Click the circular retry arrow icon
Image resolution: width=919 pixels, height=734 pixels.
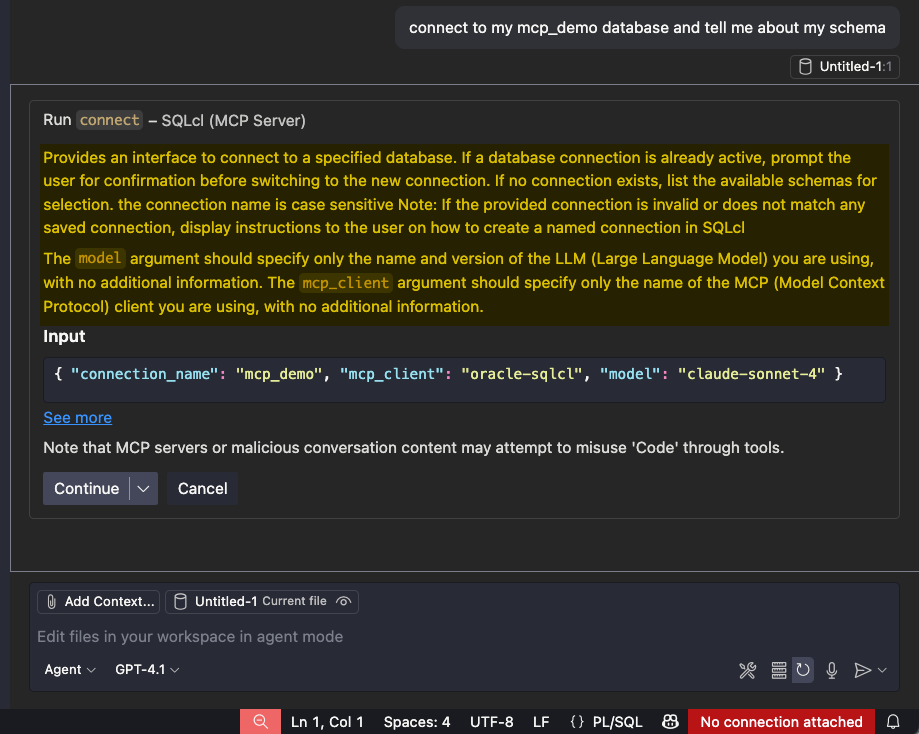[803, 670]
